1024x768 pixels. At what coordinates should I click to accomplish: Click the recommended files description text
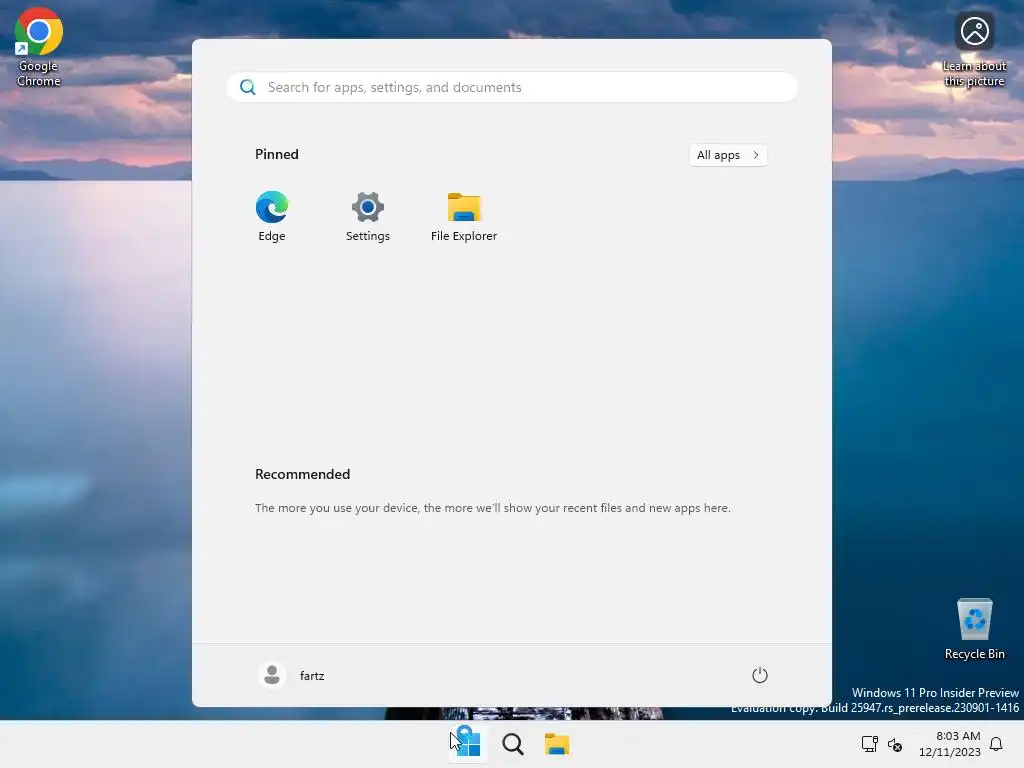click(492, 508)
